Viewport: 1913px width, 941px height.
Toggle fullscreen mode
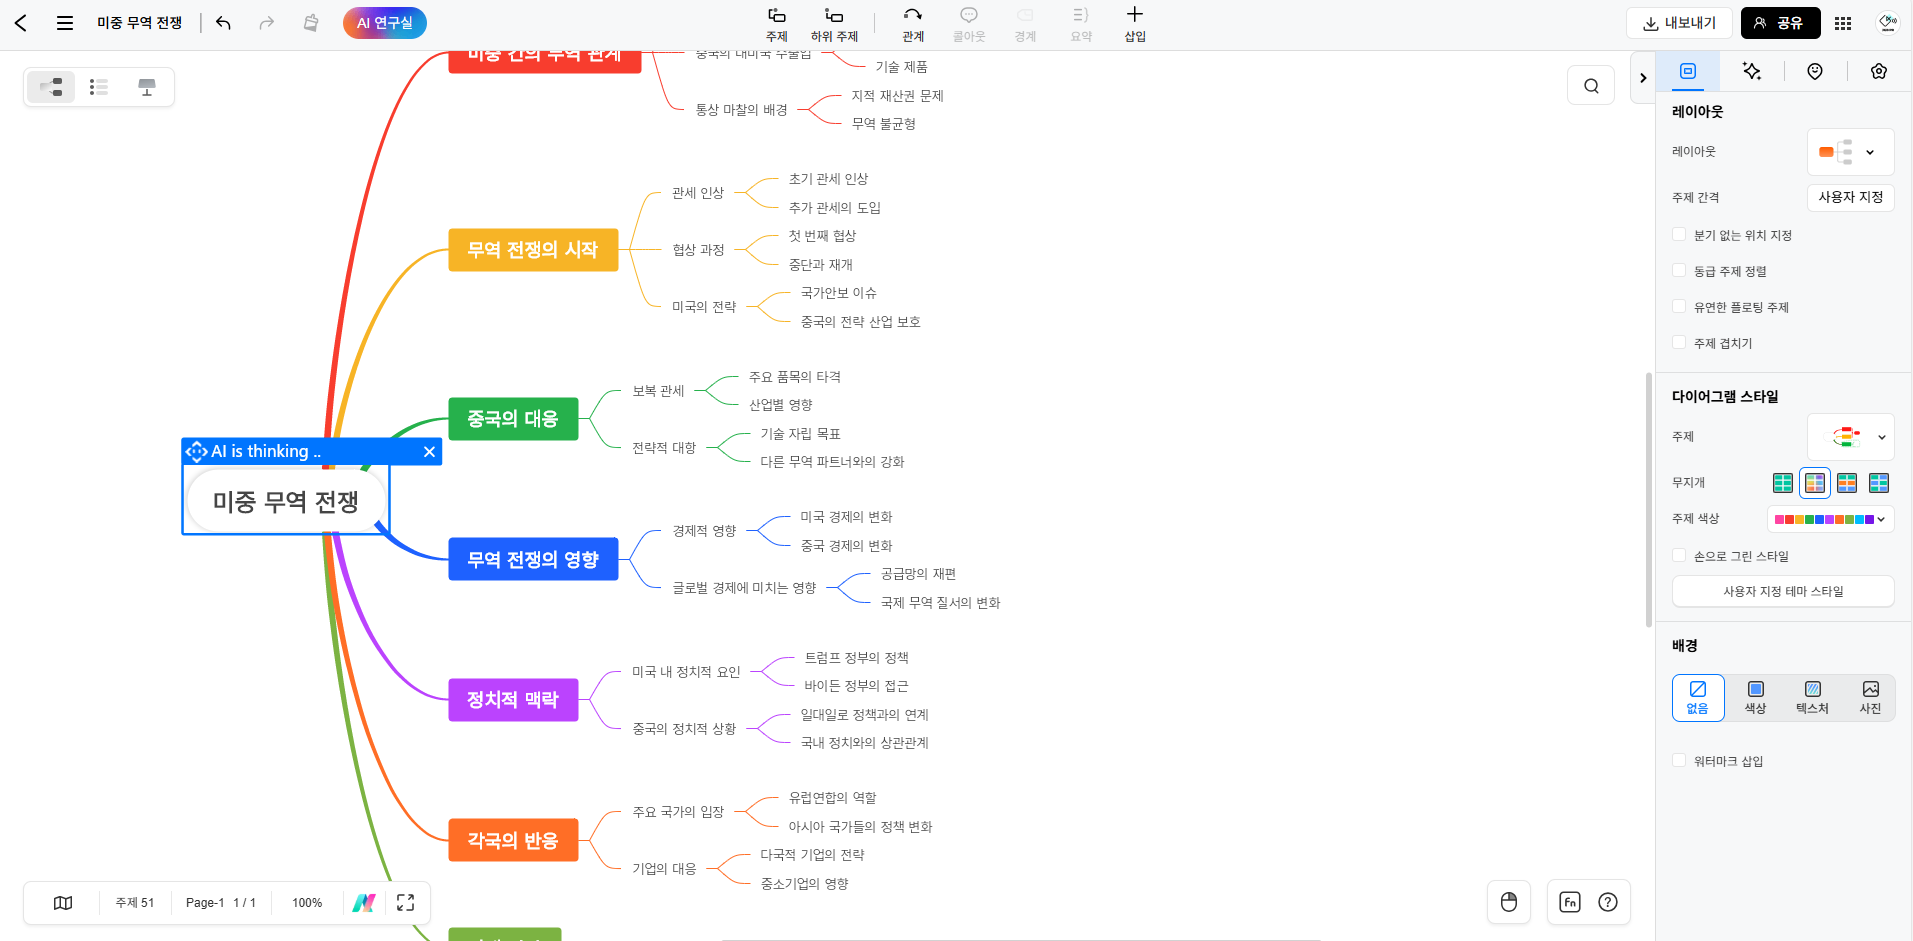tap(406, 903)
